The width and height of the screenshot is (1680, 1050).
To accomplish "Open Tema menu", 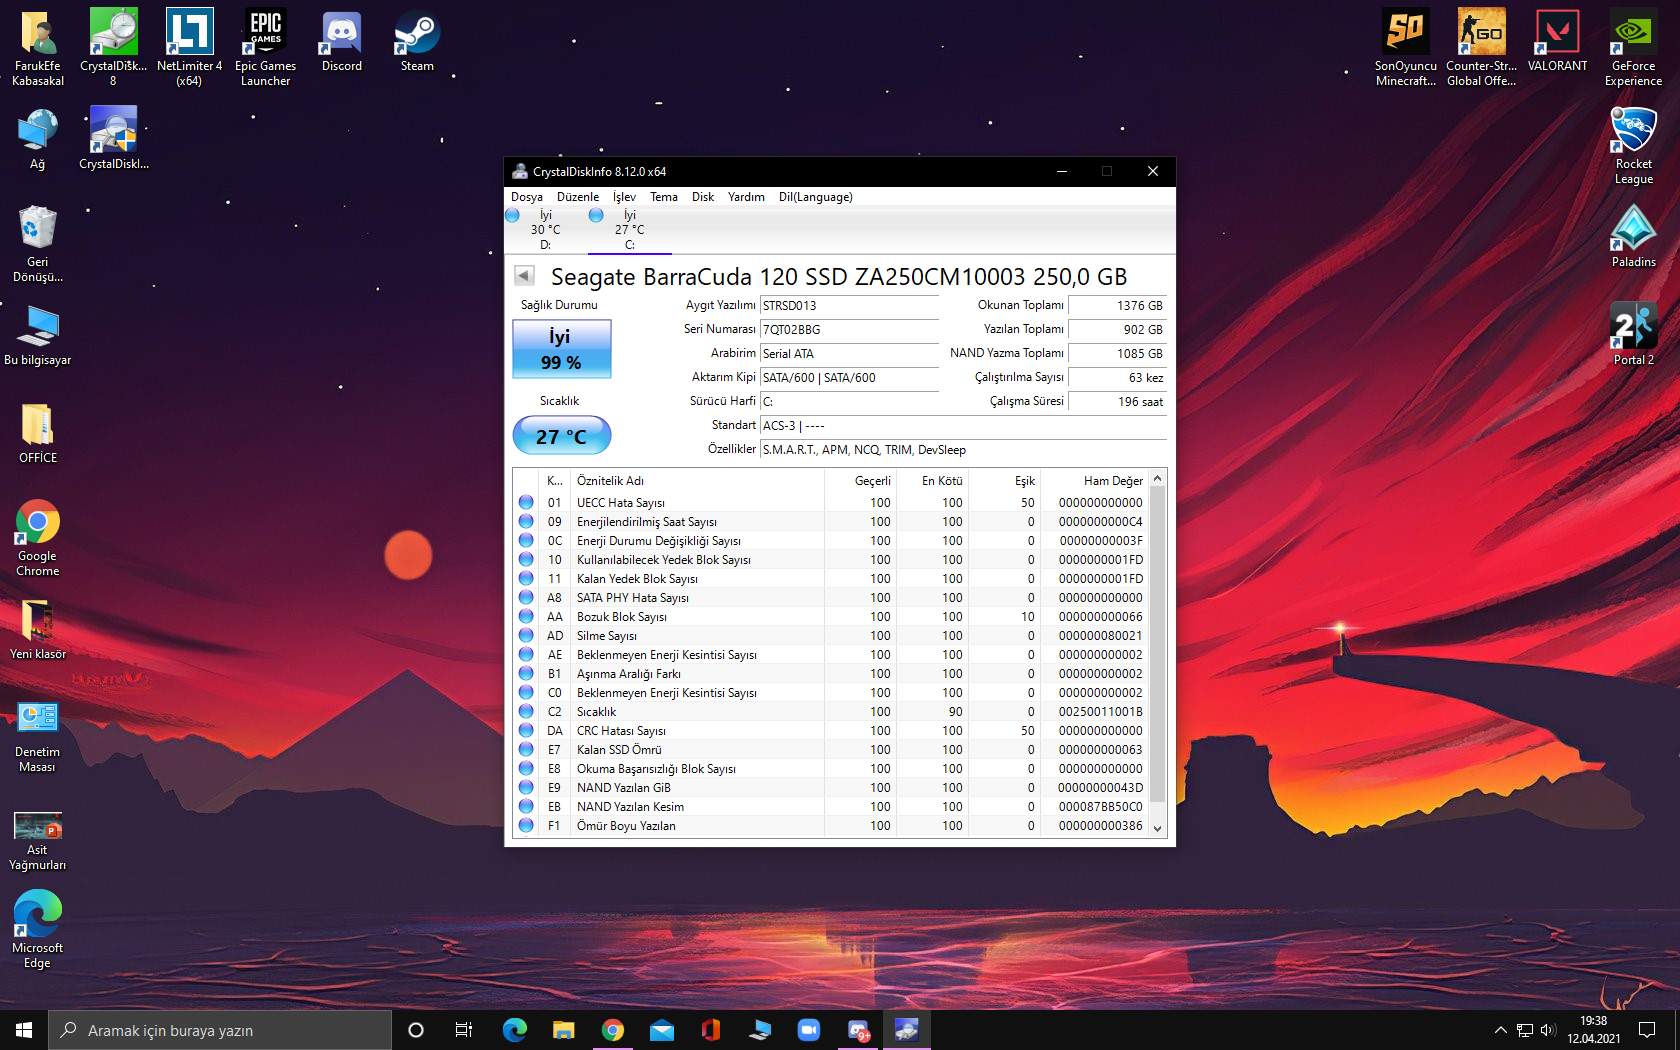I will coord(664,197).
